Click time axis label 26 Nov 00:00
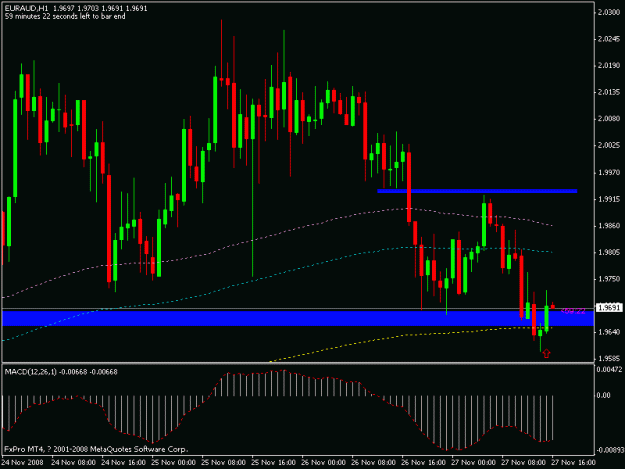625x469 pixels. point(324,463)
